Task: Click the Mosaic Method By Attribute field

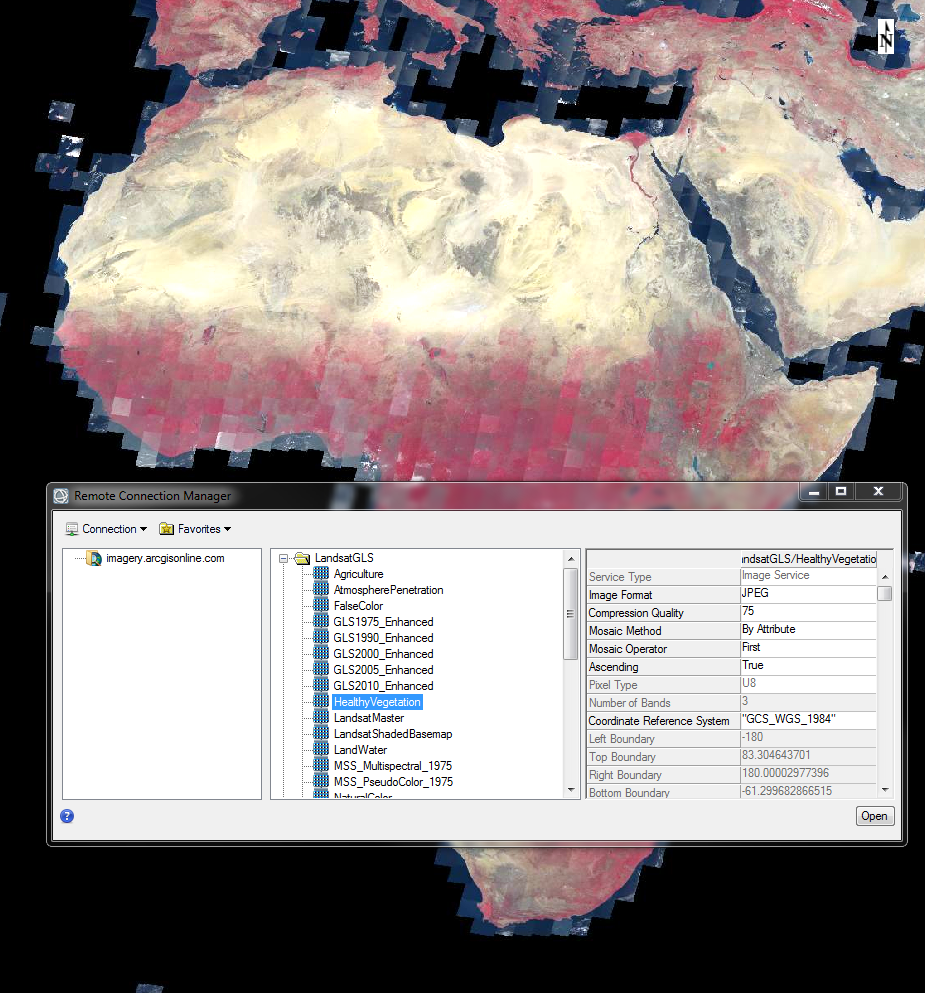Action: pyautogui.click(x=806, y=630)
